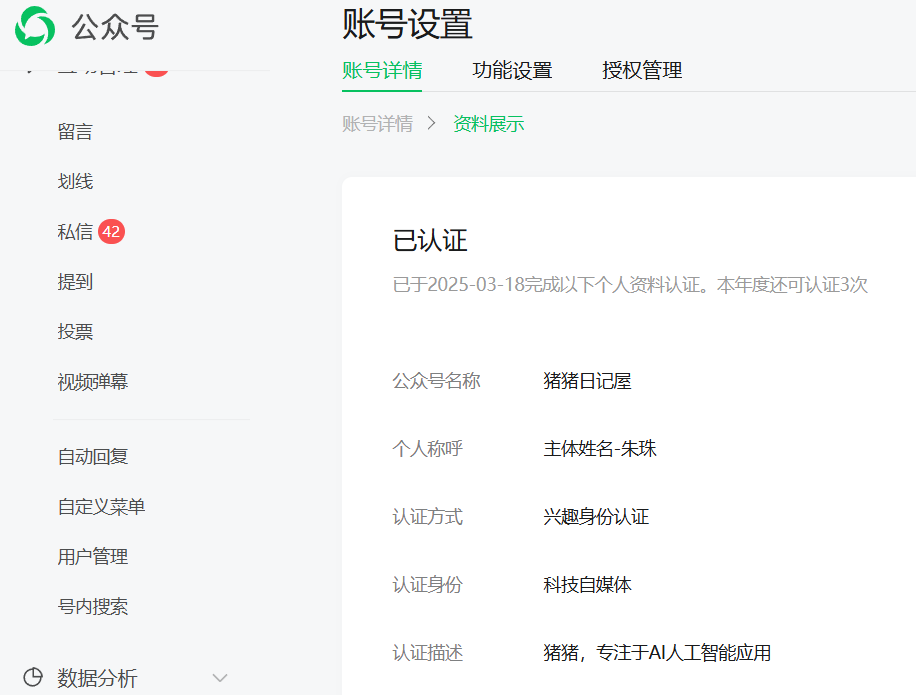Click the 资料展示 breadcrumb item
The height and width of the screenshot is (695, 916).
tap(488, 124)
